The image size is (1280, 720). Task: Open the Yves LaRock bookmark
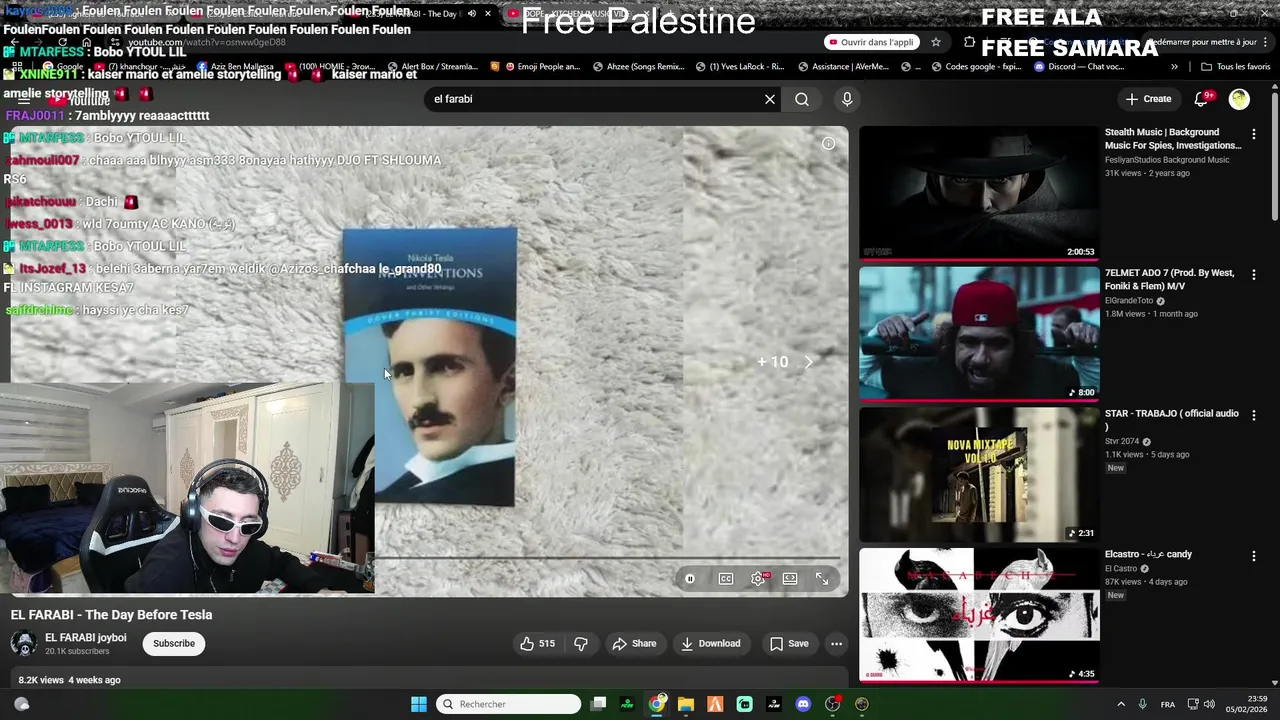click(x=739, y=67)
